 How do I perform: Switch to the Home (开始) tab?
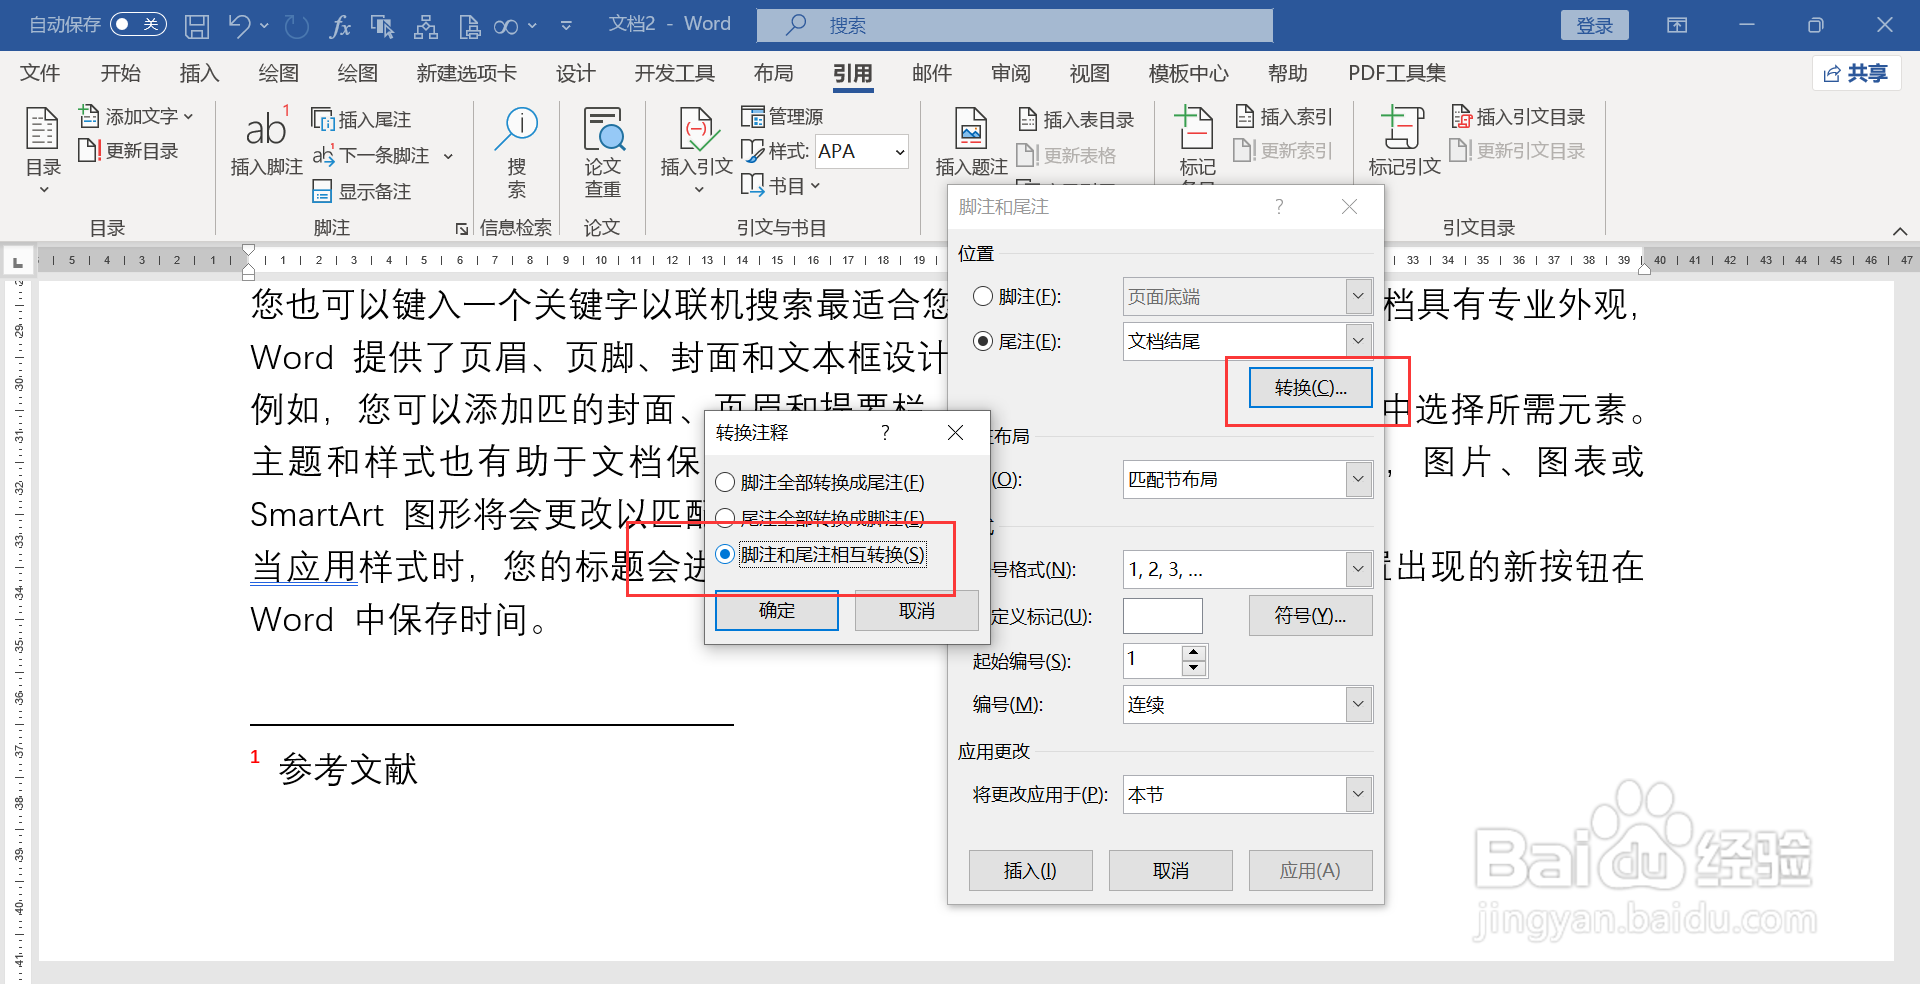121,73
